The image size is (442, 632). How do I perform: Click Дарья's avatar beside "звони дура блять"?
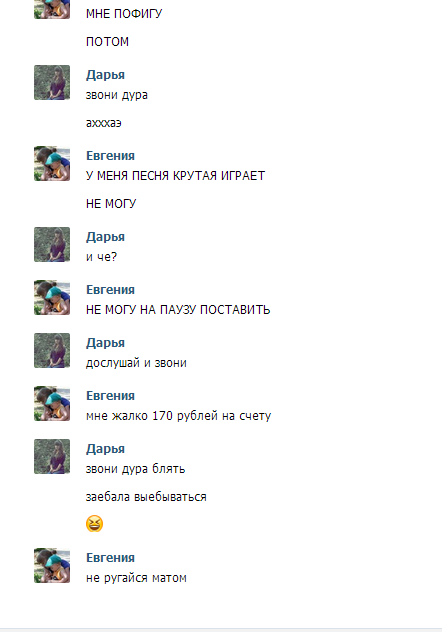(52, 457)
